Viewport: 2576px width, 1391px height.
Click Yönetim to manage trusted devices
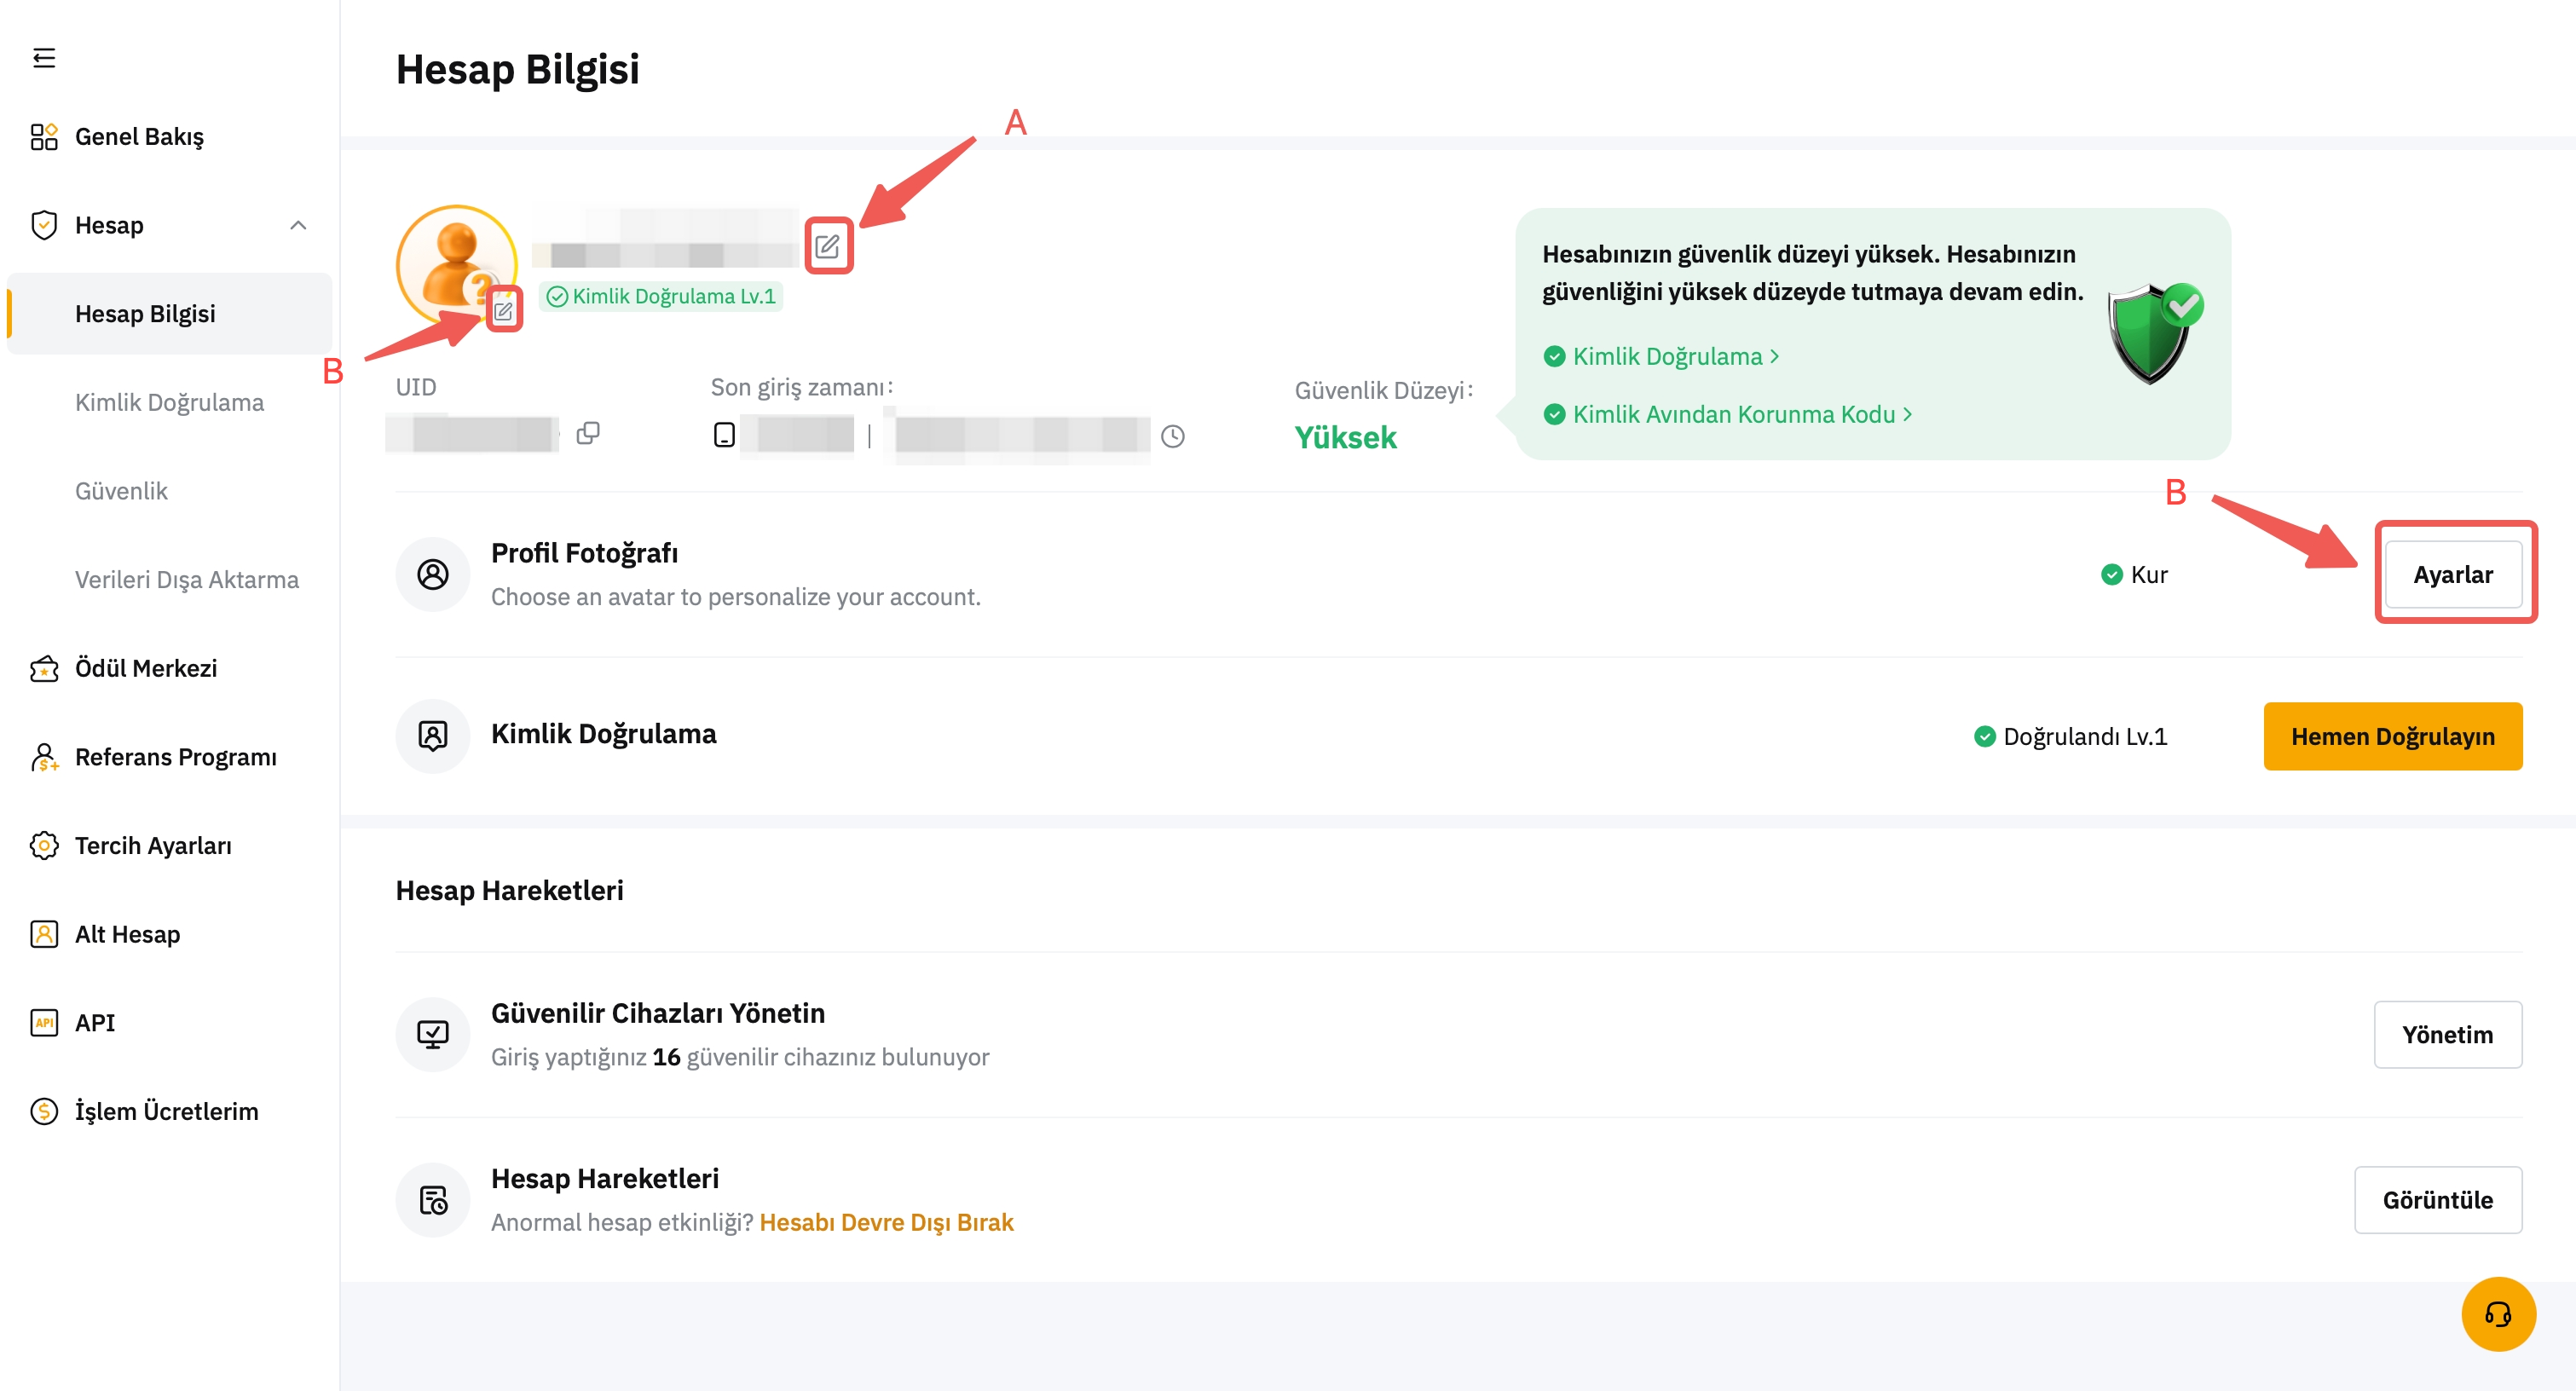coord(2447,1034)
